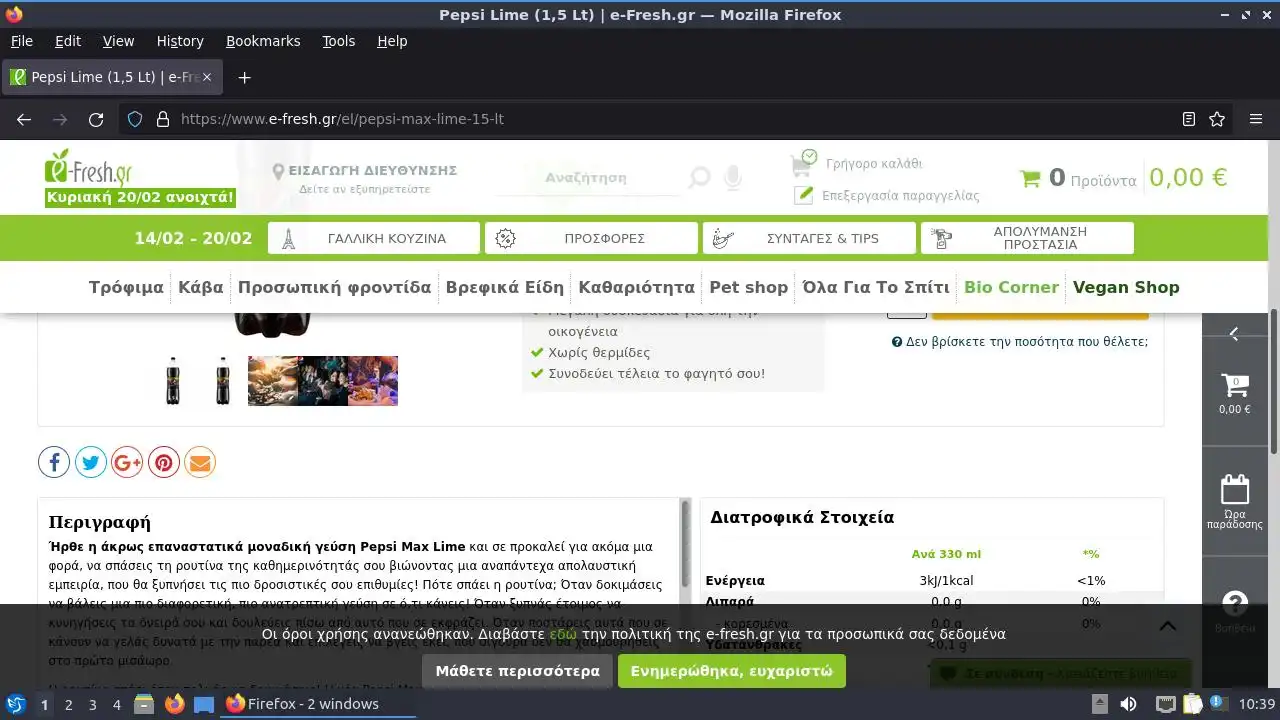This screenshot has height=720, width=1280.
Task: Click Δεν βρίσκετε την ποσότητα link
Action: (1020, 342)
